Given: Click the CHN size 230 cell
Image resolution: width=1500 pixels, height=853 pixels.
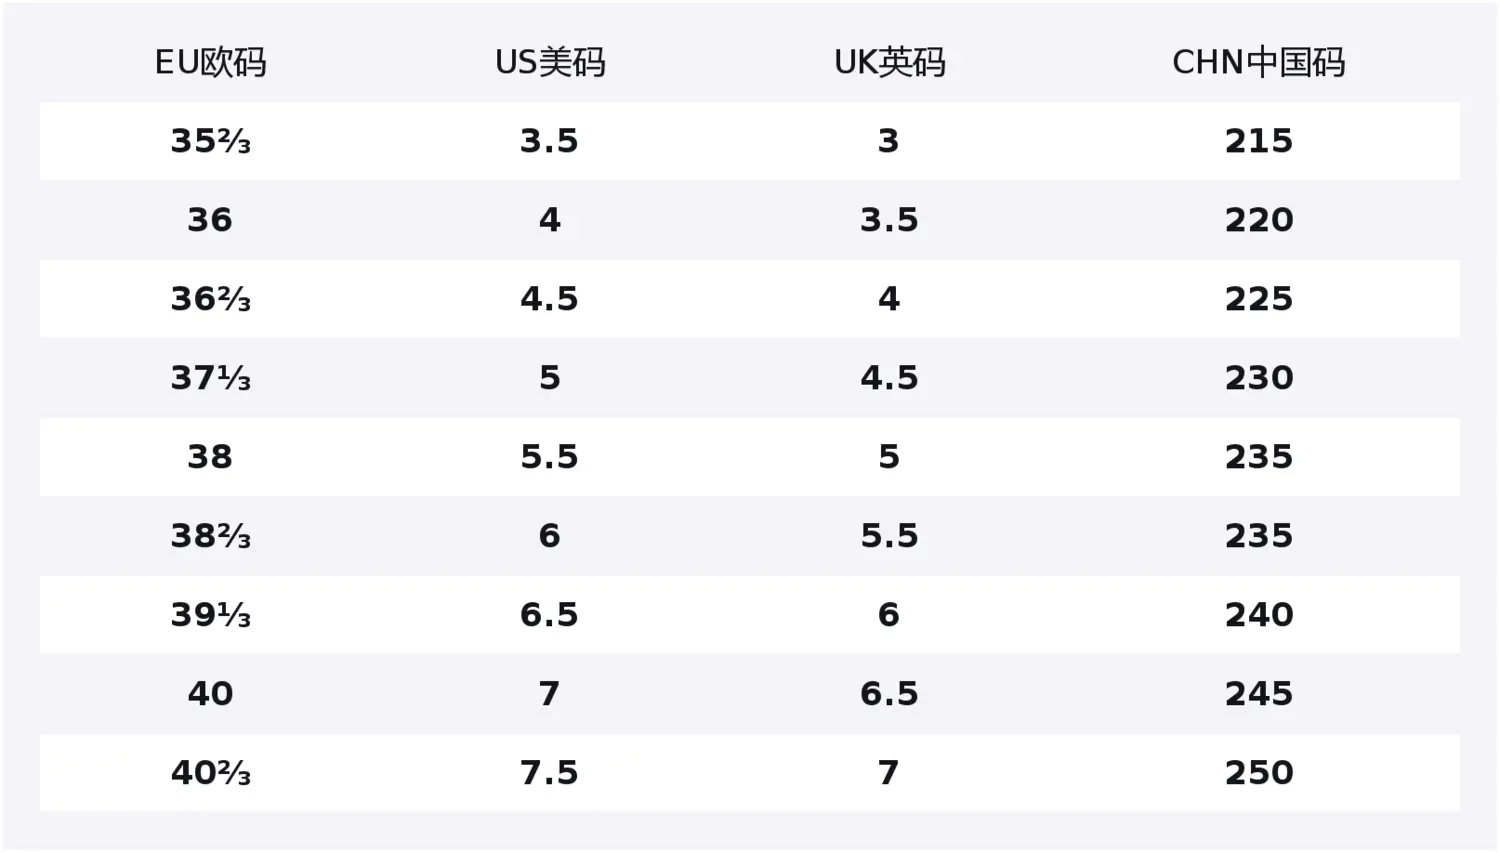Looking at the screenshot, I should (1259, 378).
